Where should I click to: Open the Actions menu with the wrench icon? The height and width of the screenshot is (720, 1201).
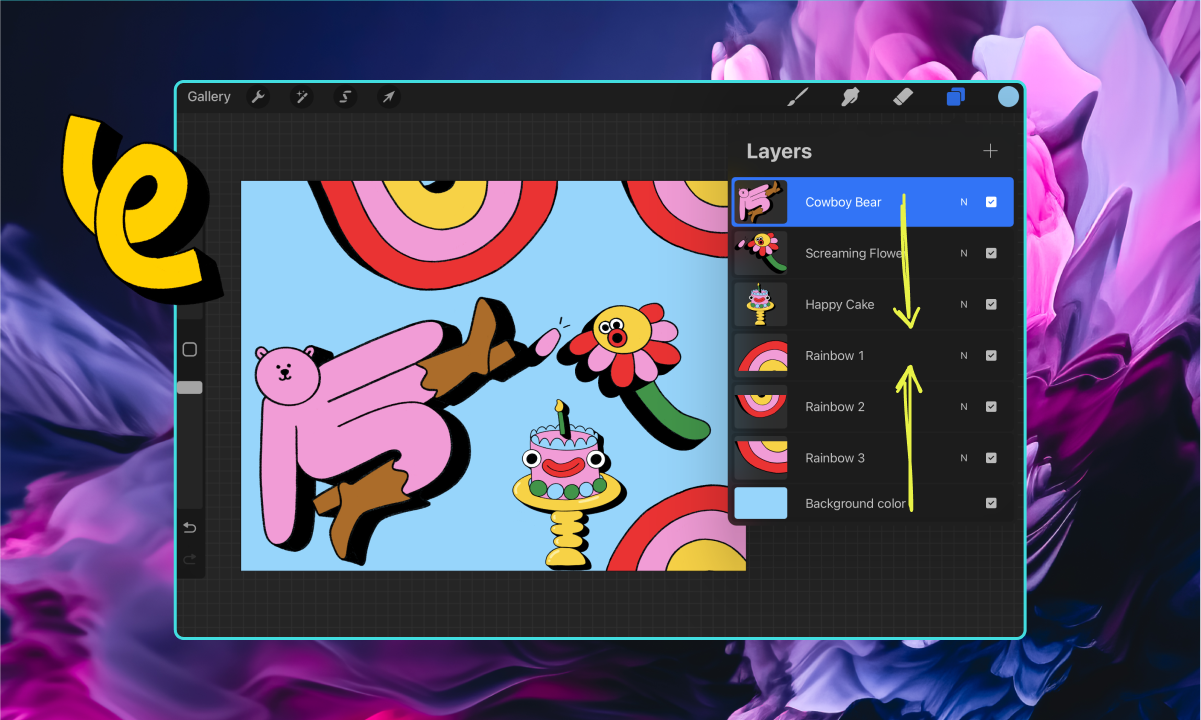[258, 96]
